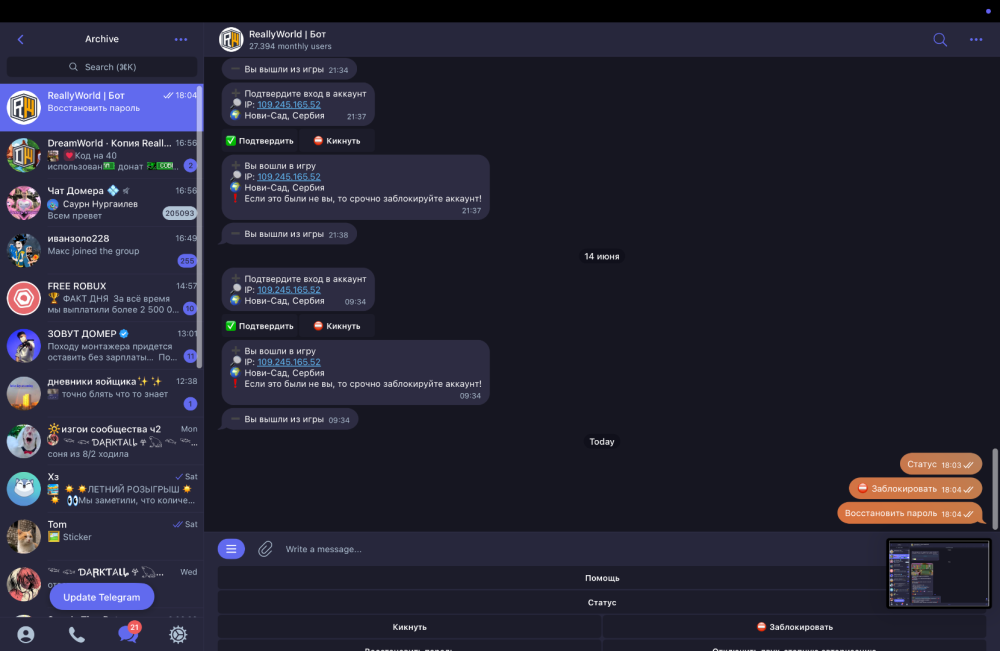The width and height of the screenshot is (1000, 651).
Task: Select the Помощь keyboard button
Action: pyautogui.click(x=602, y=578)
